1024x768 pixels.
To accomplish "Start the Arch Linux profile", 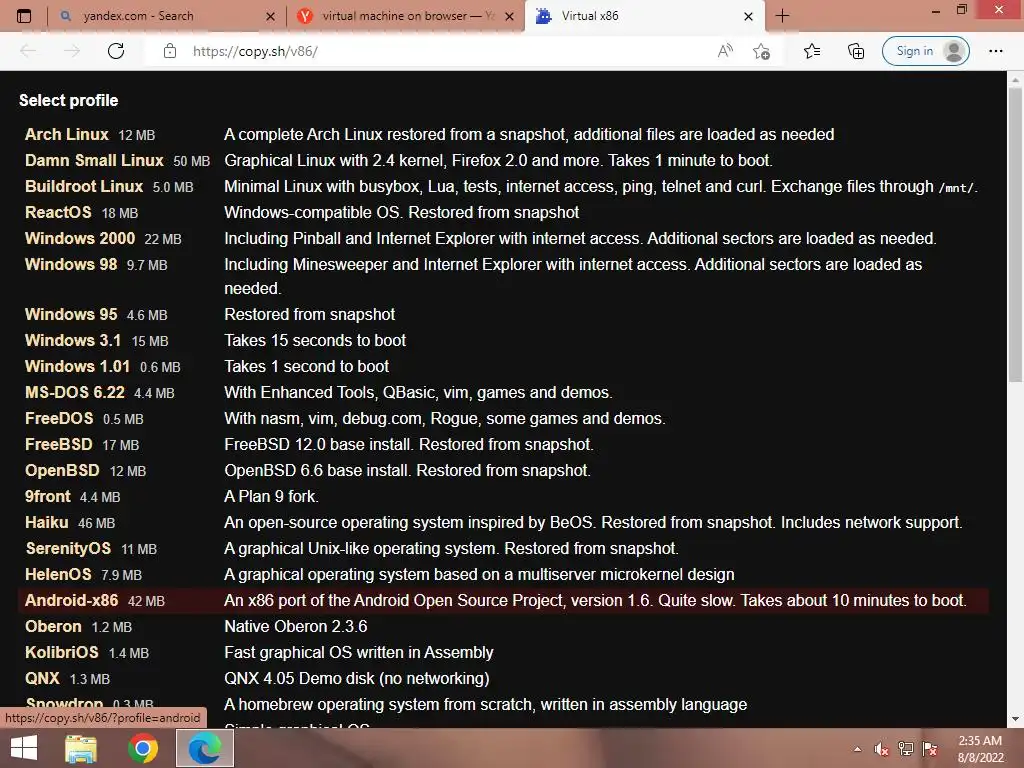I will point(67,135).
